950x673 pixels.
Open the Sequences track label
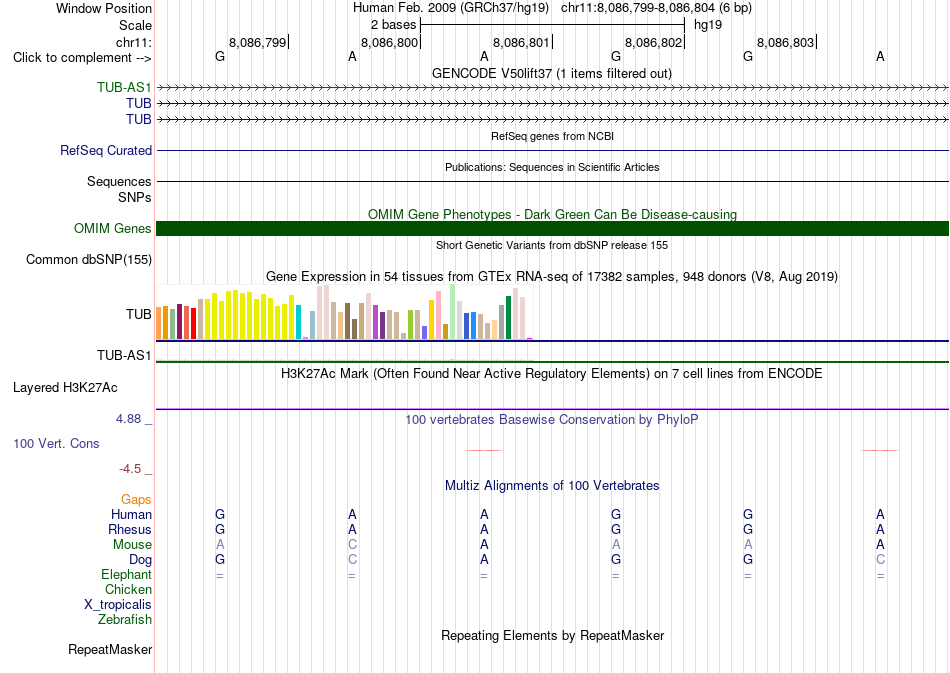tap(119, 181)
